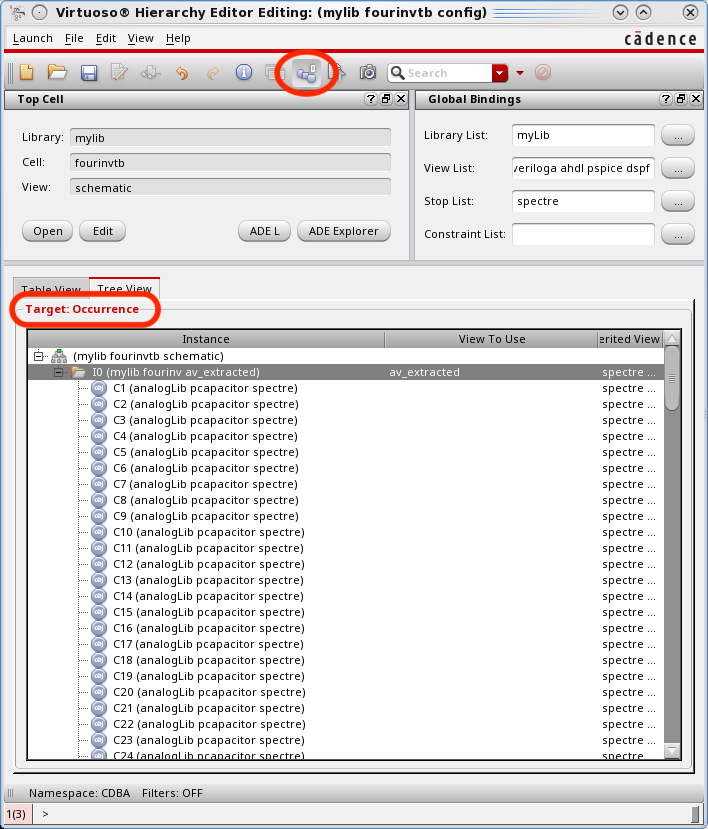Image resolution: width=708 pixels, height=829 pixels.
Task: Click the blue information icon in toolbar
Action: coord(243,73)
